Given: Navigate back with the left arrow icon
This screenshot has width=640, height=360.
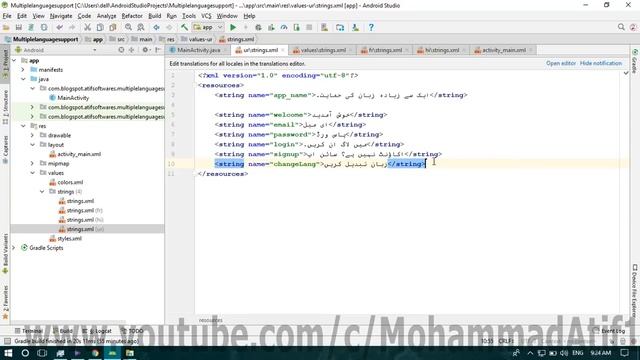Looking at the screenshot, I should pyautogui.click(x=156, y=27).
